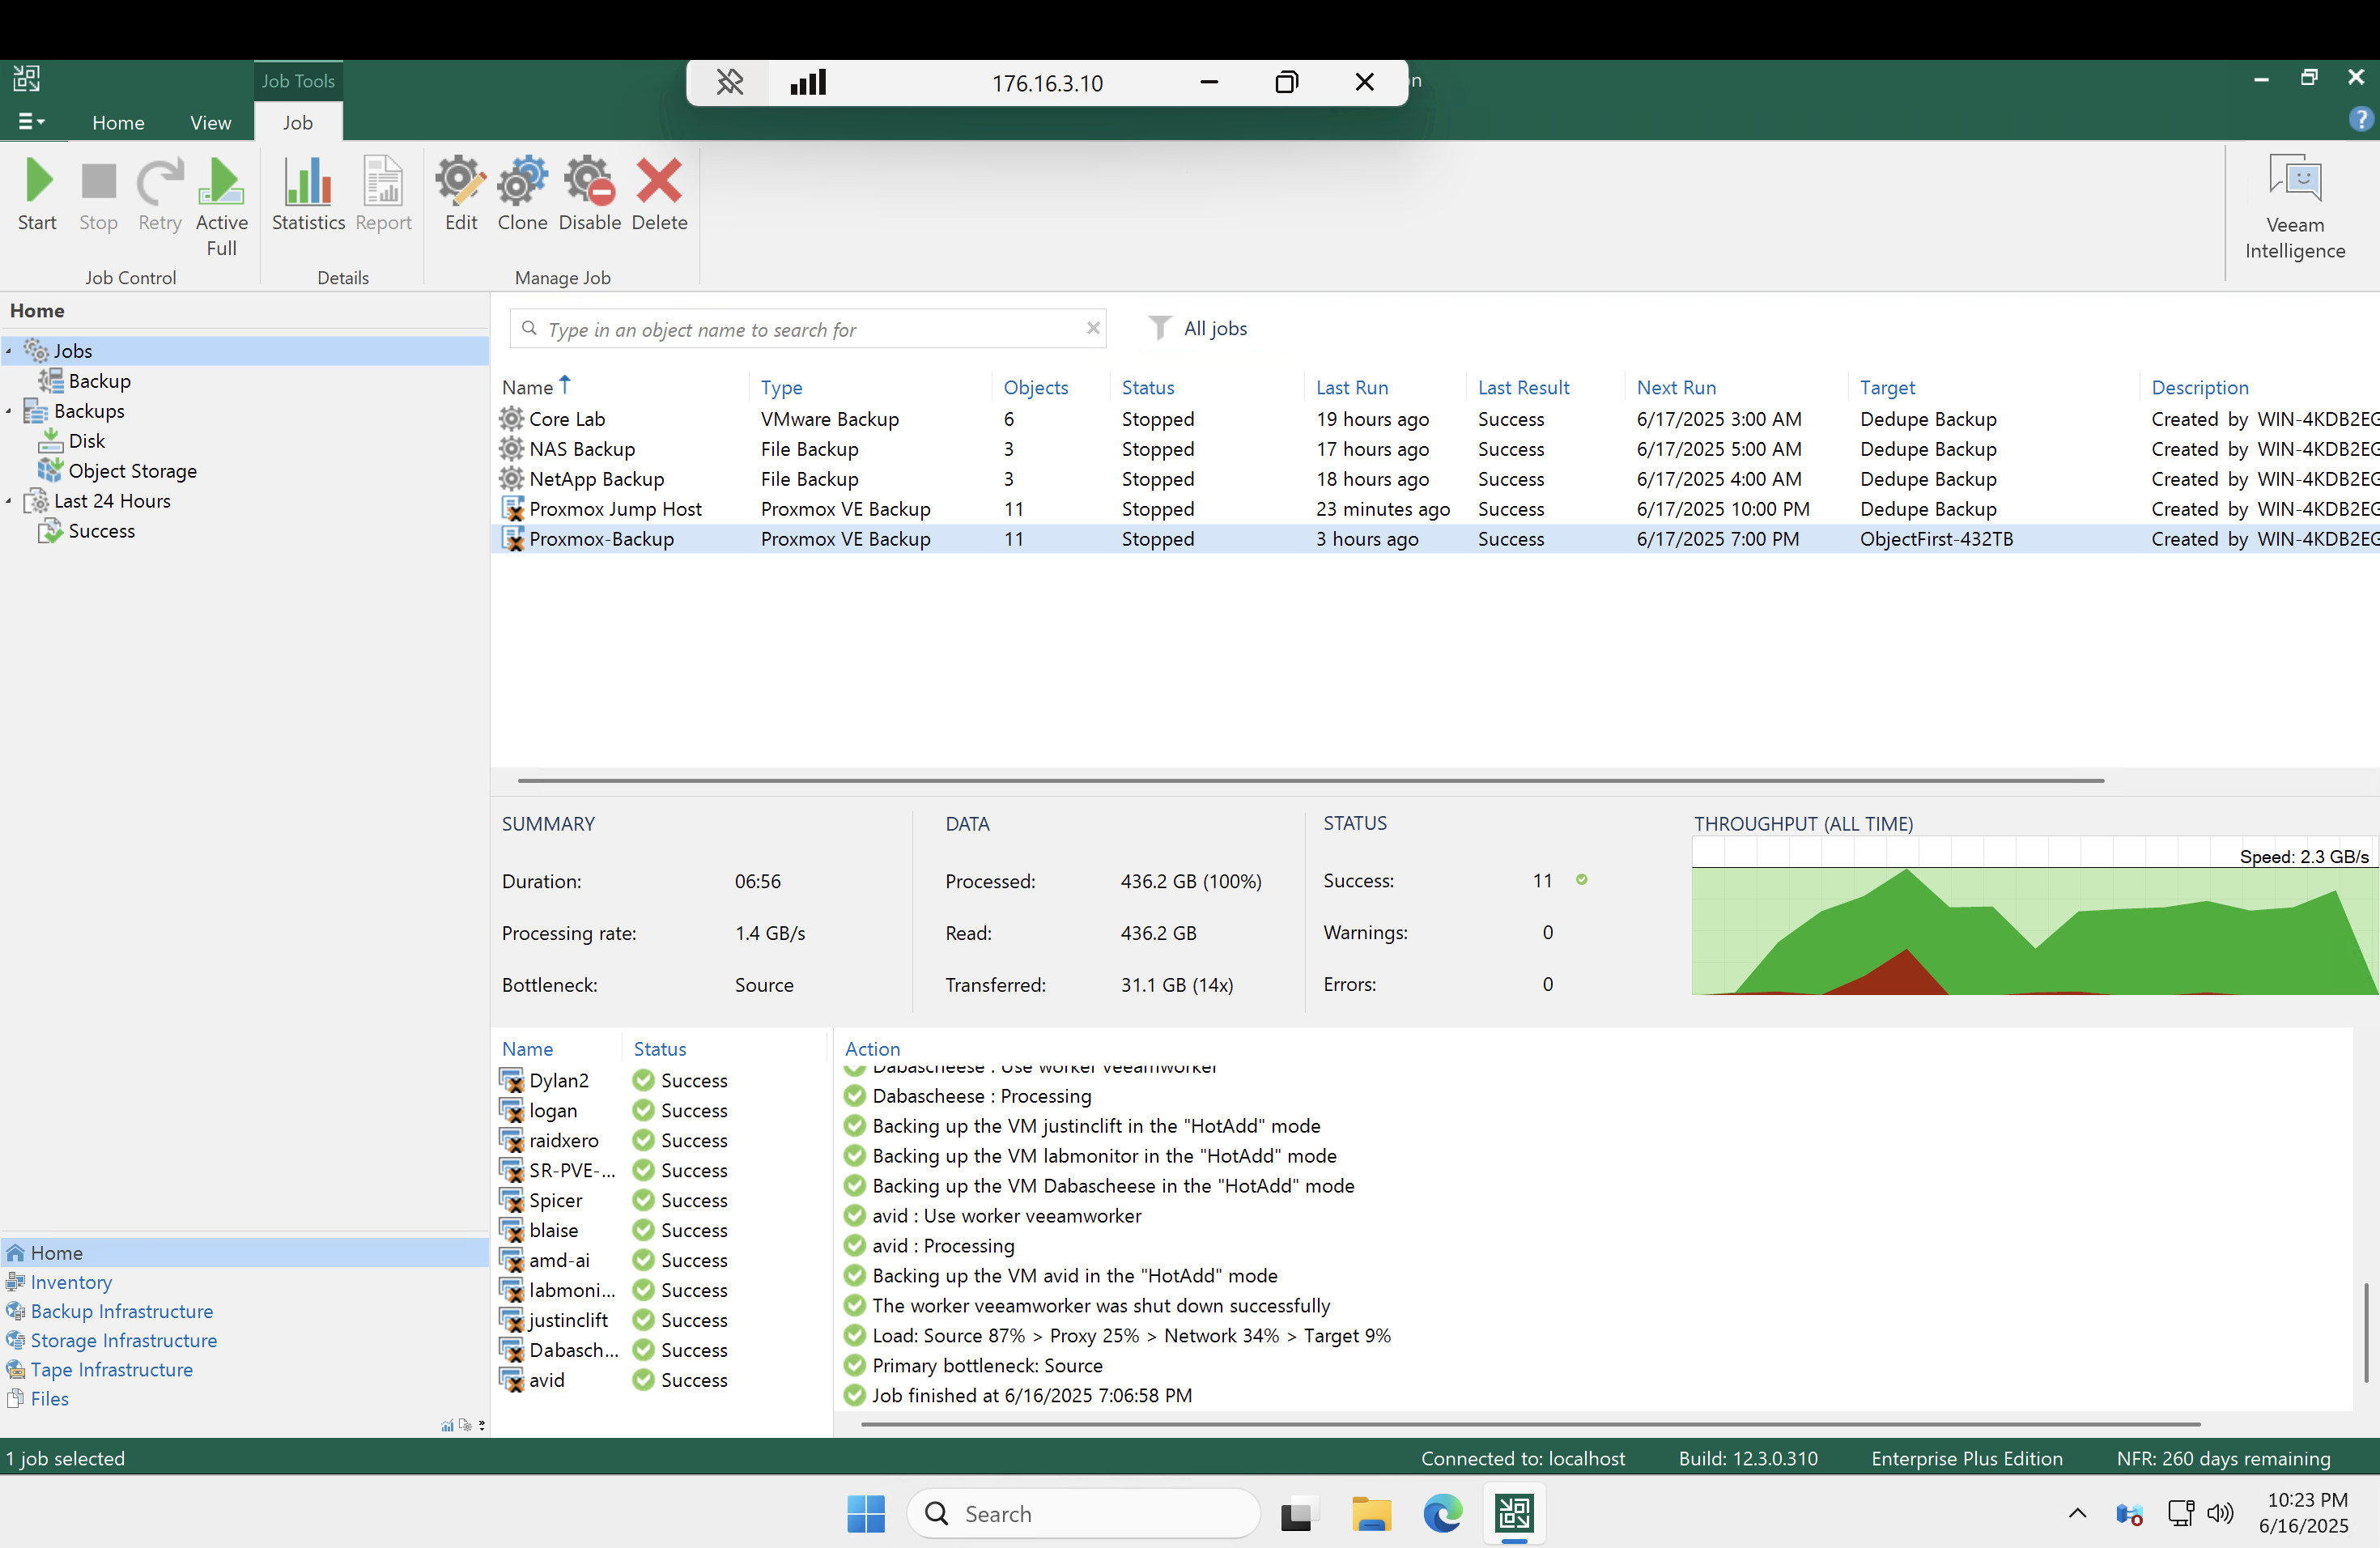Open Backup Infrastructure view

point(121,1311)
